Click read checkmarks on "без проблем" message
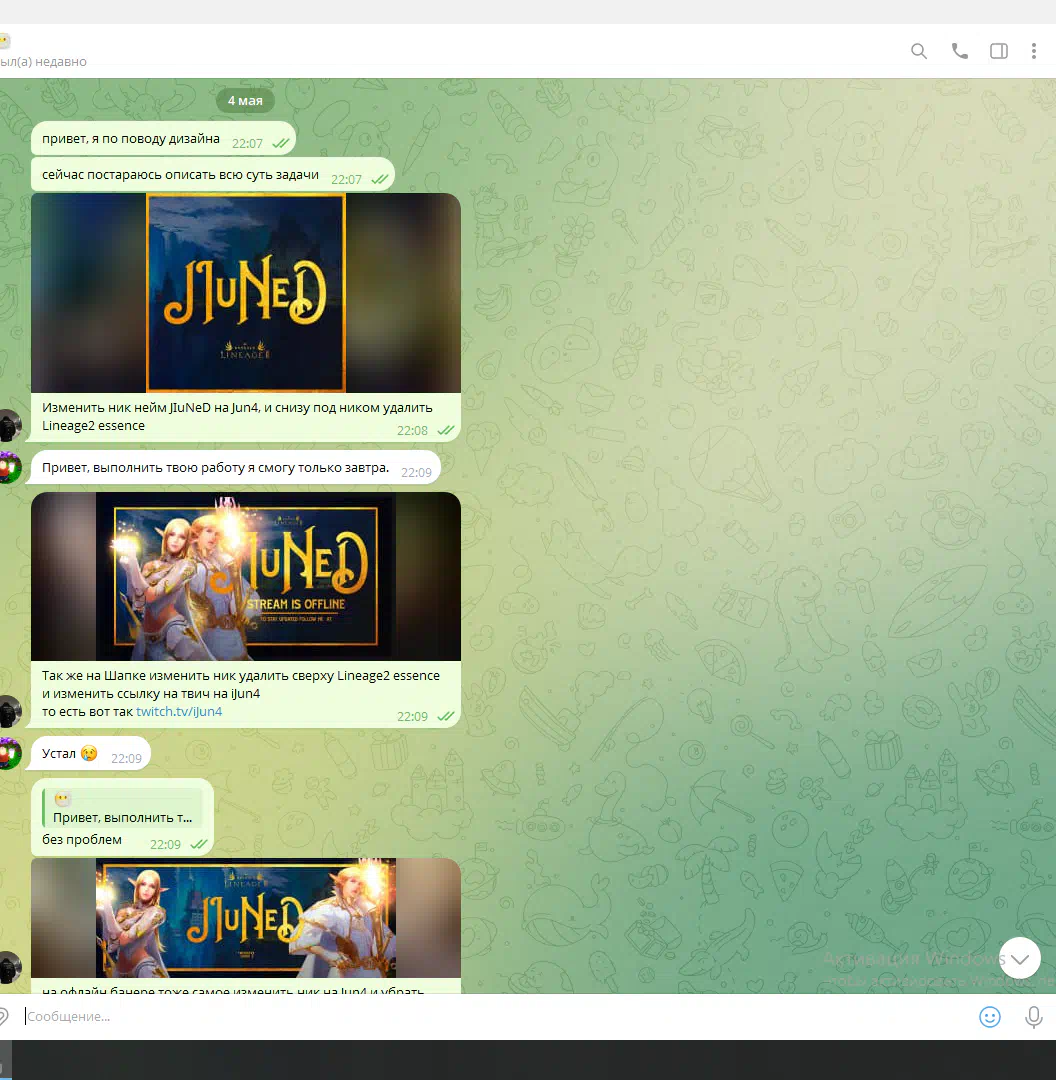1056x1080 pixels. (x=199, y=844)
